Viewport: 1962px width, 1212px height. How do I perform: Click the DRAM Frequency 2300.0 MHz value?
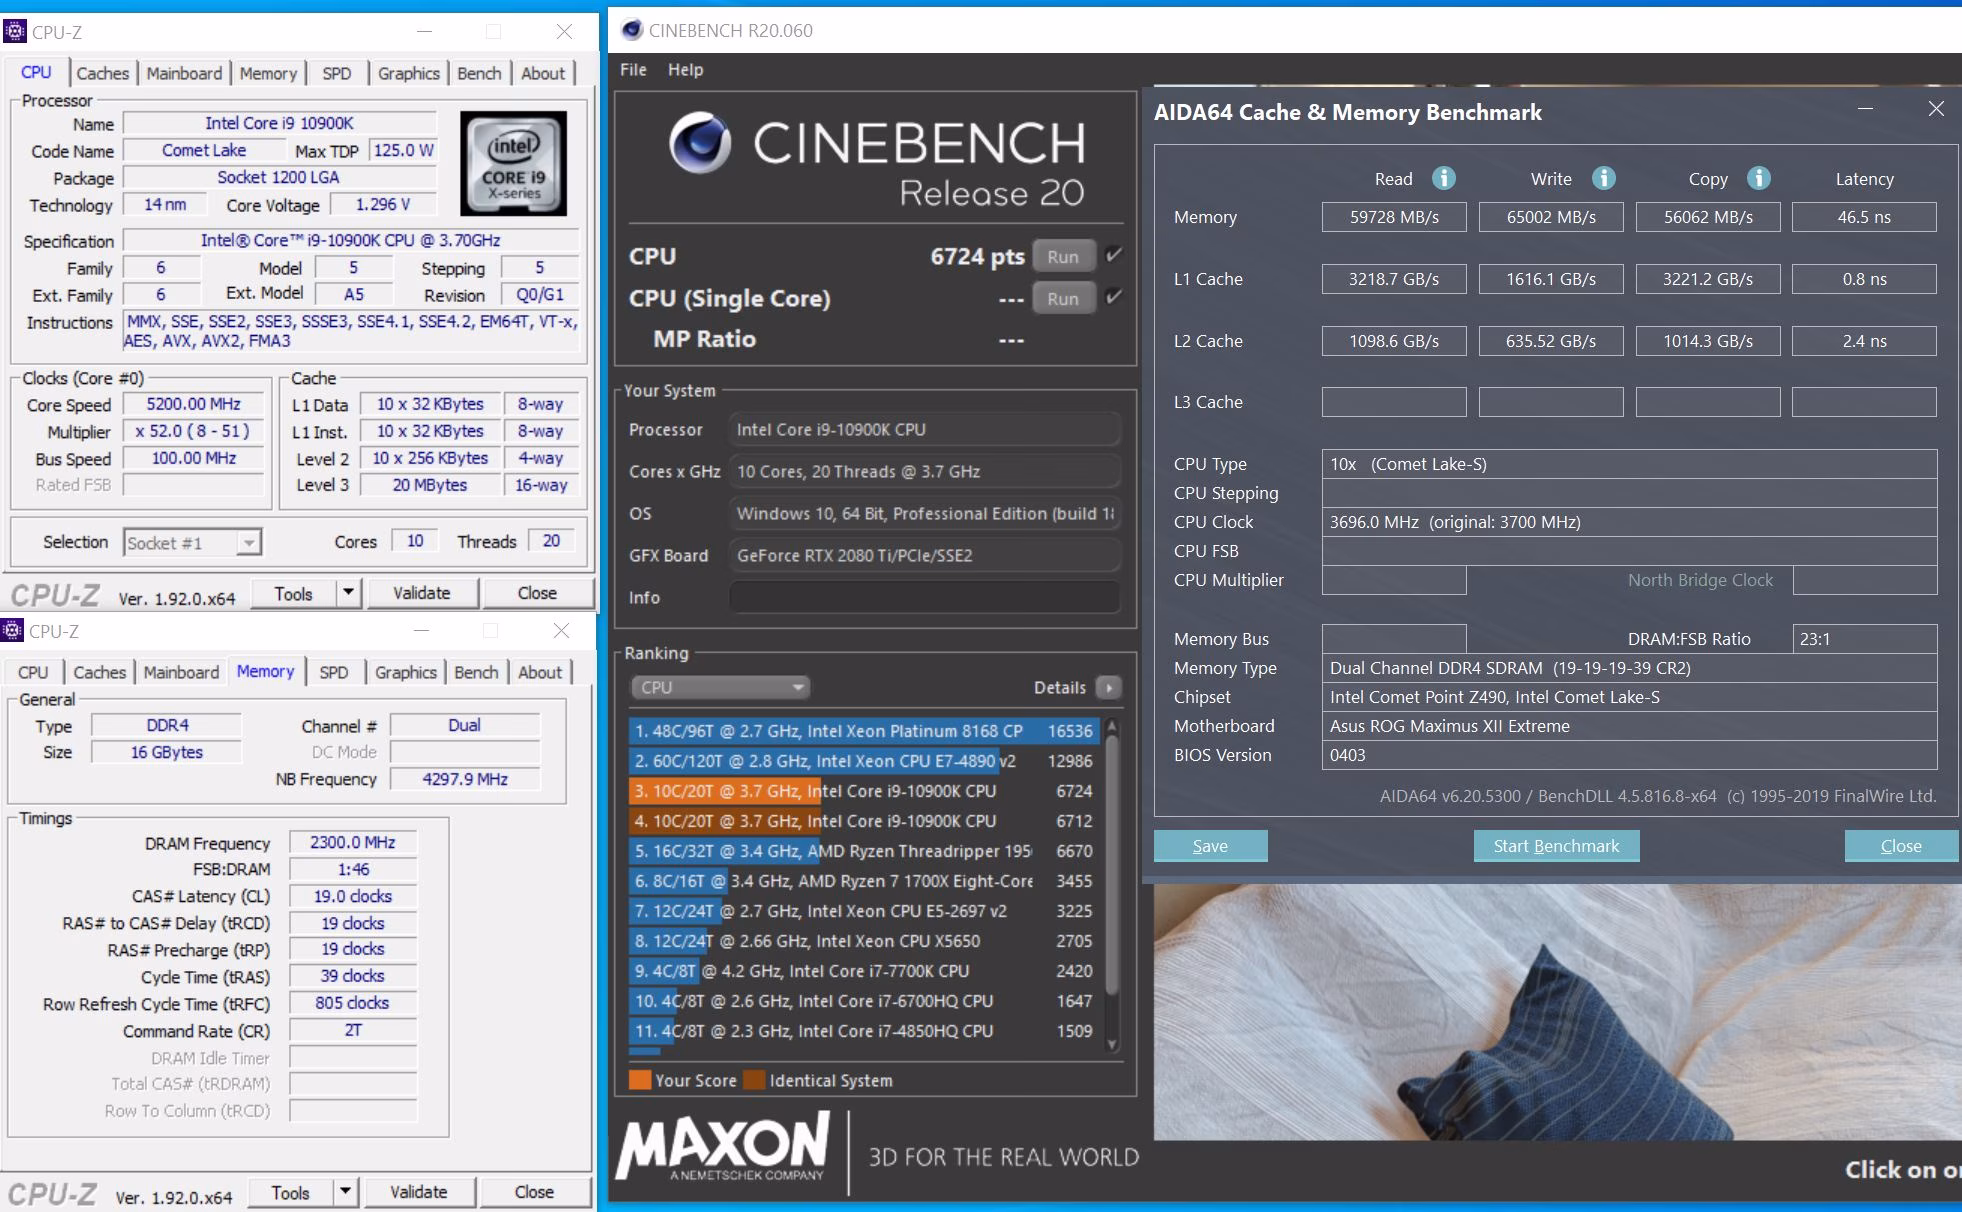coord(353,842)
